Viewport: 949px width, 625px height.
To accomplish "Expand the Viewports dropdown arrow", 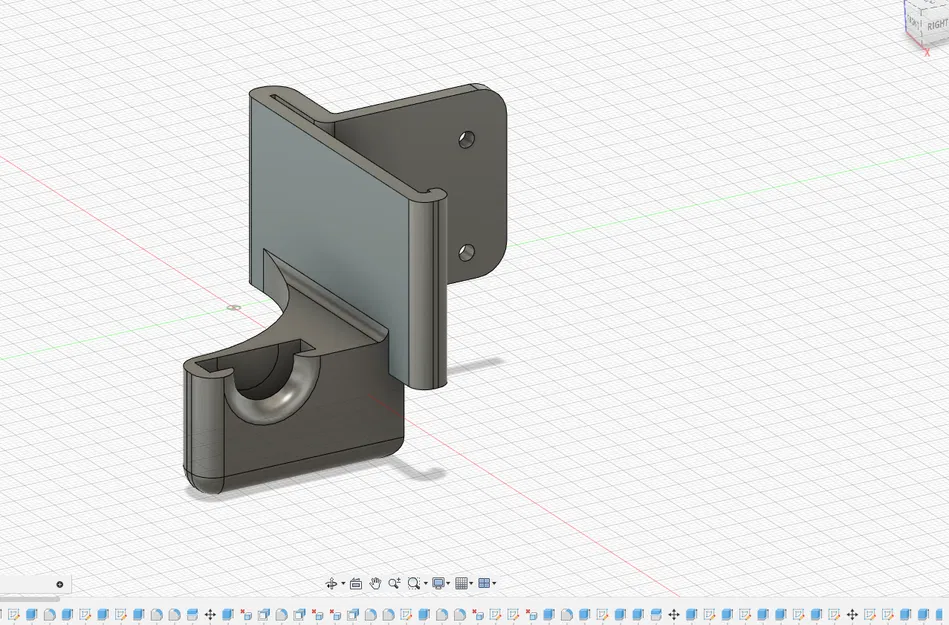I will 493,583.
